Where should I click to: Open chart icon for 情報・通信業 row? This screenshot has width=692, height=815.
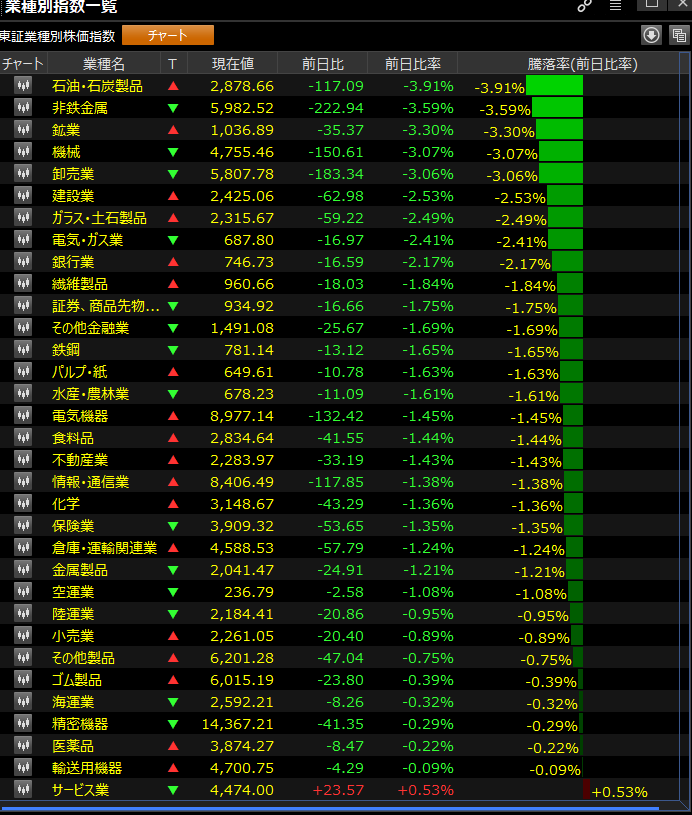point(23,481)
